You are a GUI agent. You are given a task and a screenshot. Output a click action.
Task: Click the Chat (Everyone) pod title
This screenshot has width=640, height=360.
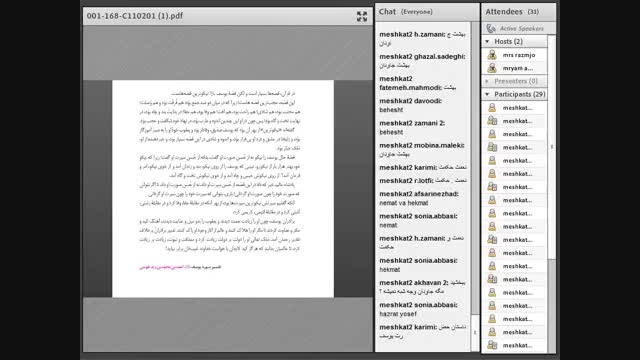click(x=406, y=12)
